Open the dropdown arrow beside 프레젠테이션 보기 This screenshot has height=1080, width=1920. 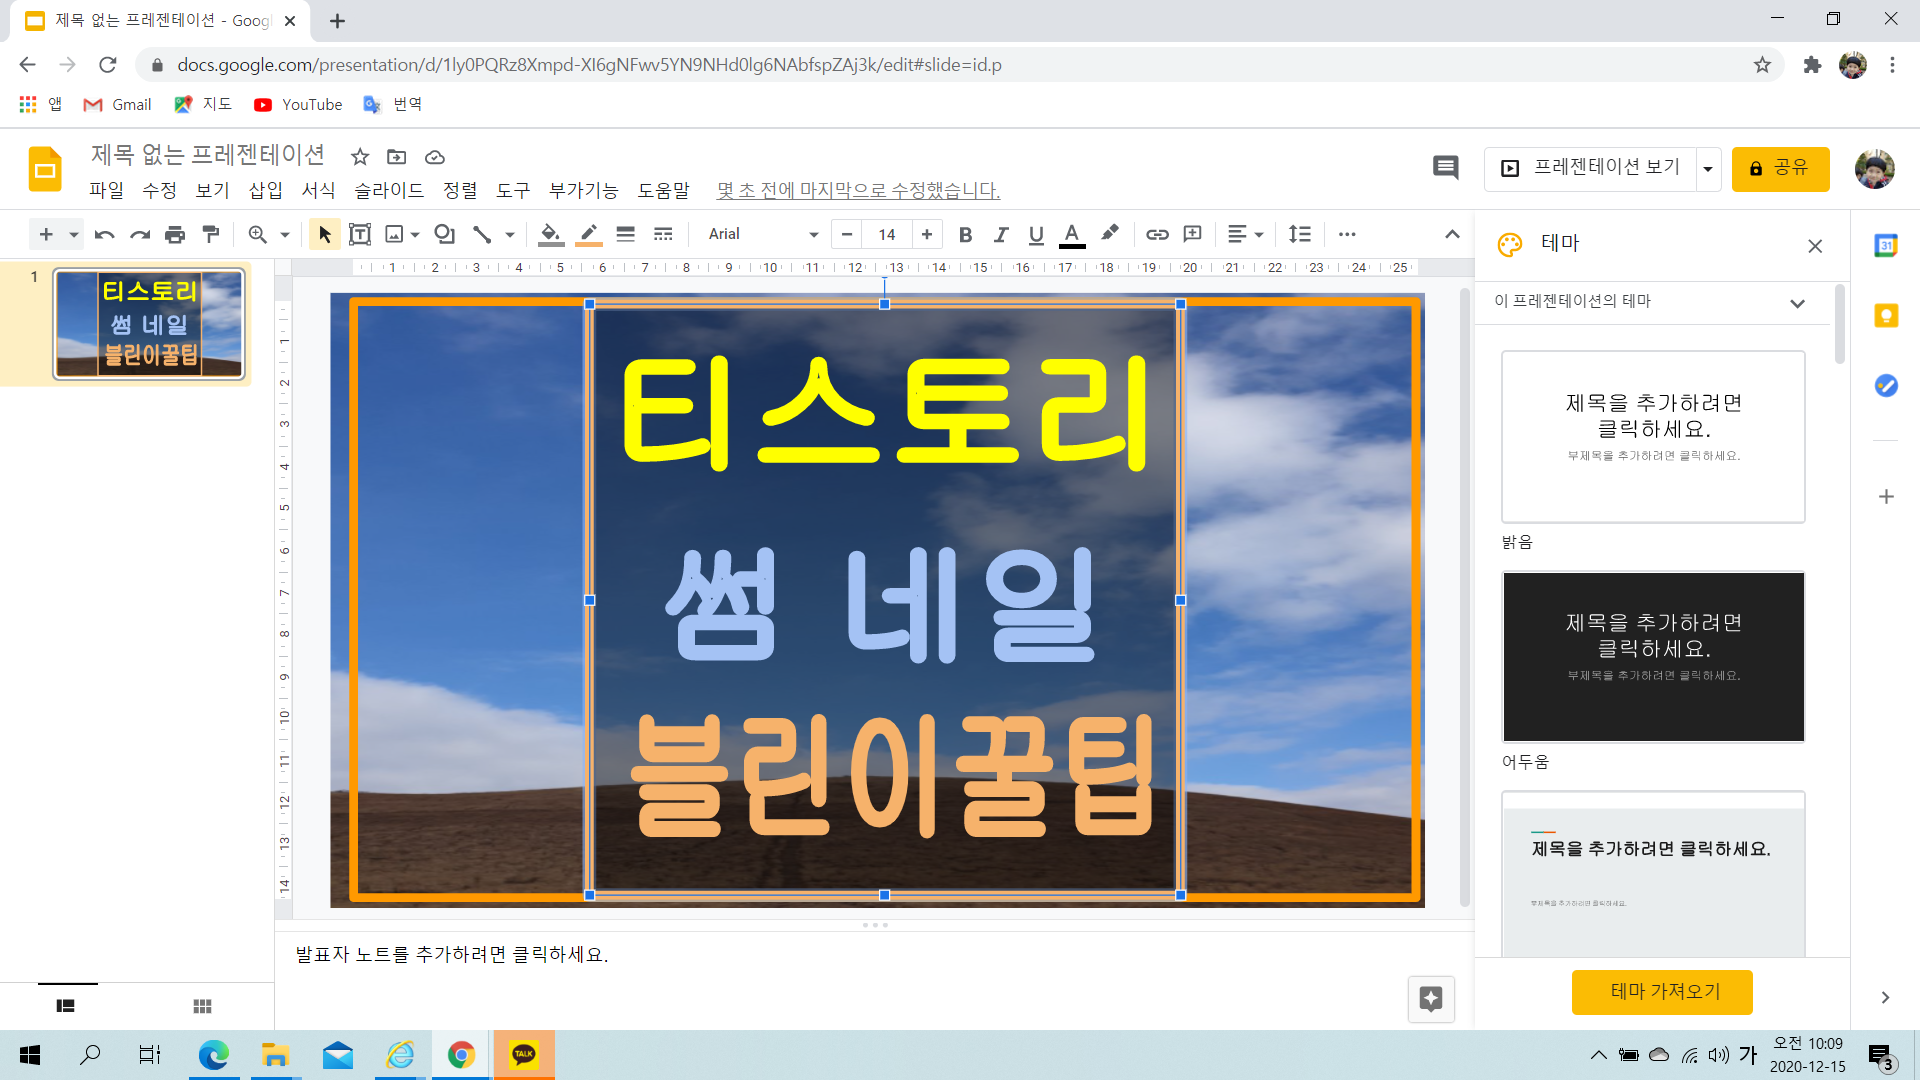(1708, 169)
